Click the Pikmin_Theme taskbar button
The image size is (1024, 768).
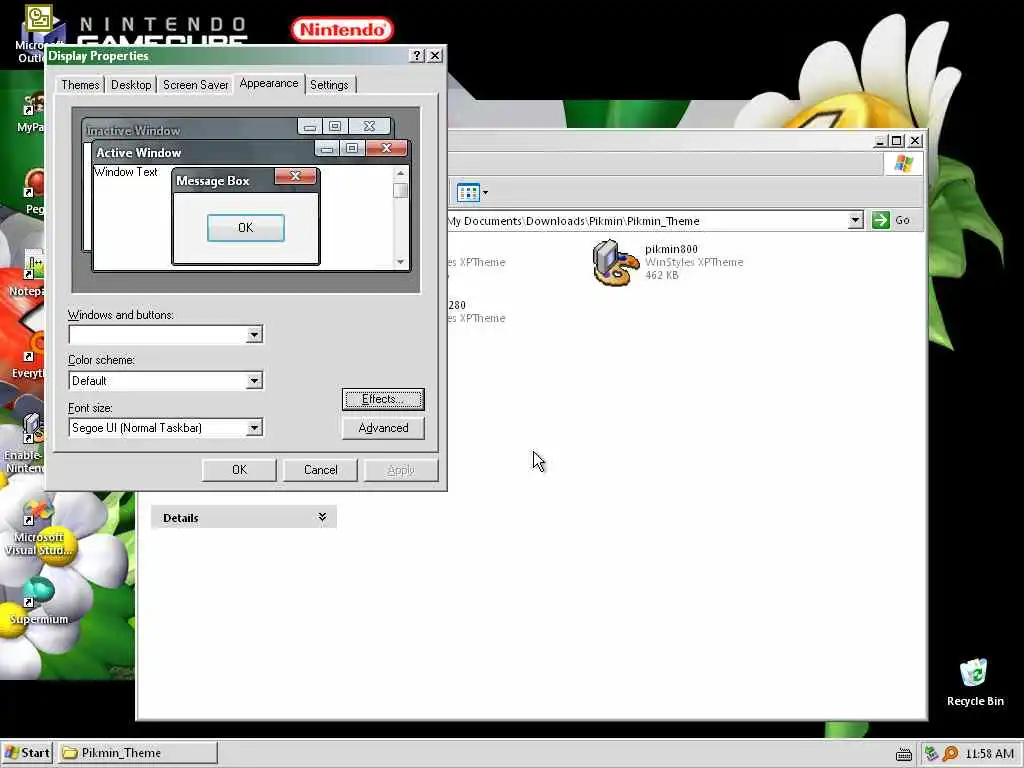(137, 753)
